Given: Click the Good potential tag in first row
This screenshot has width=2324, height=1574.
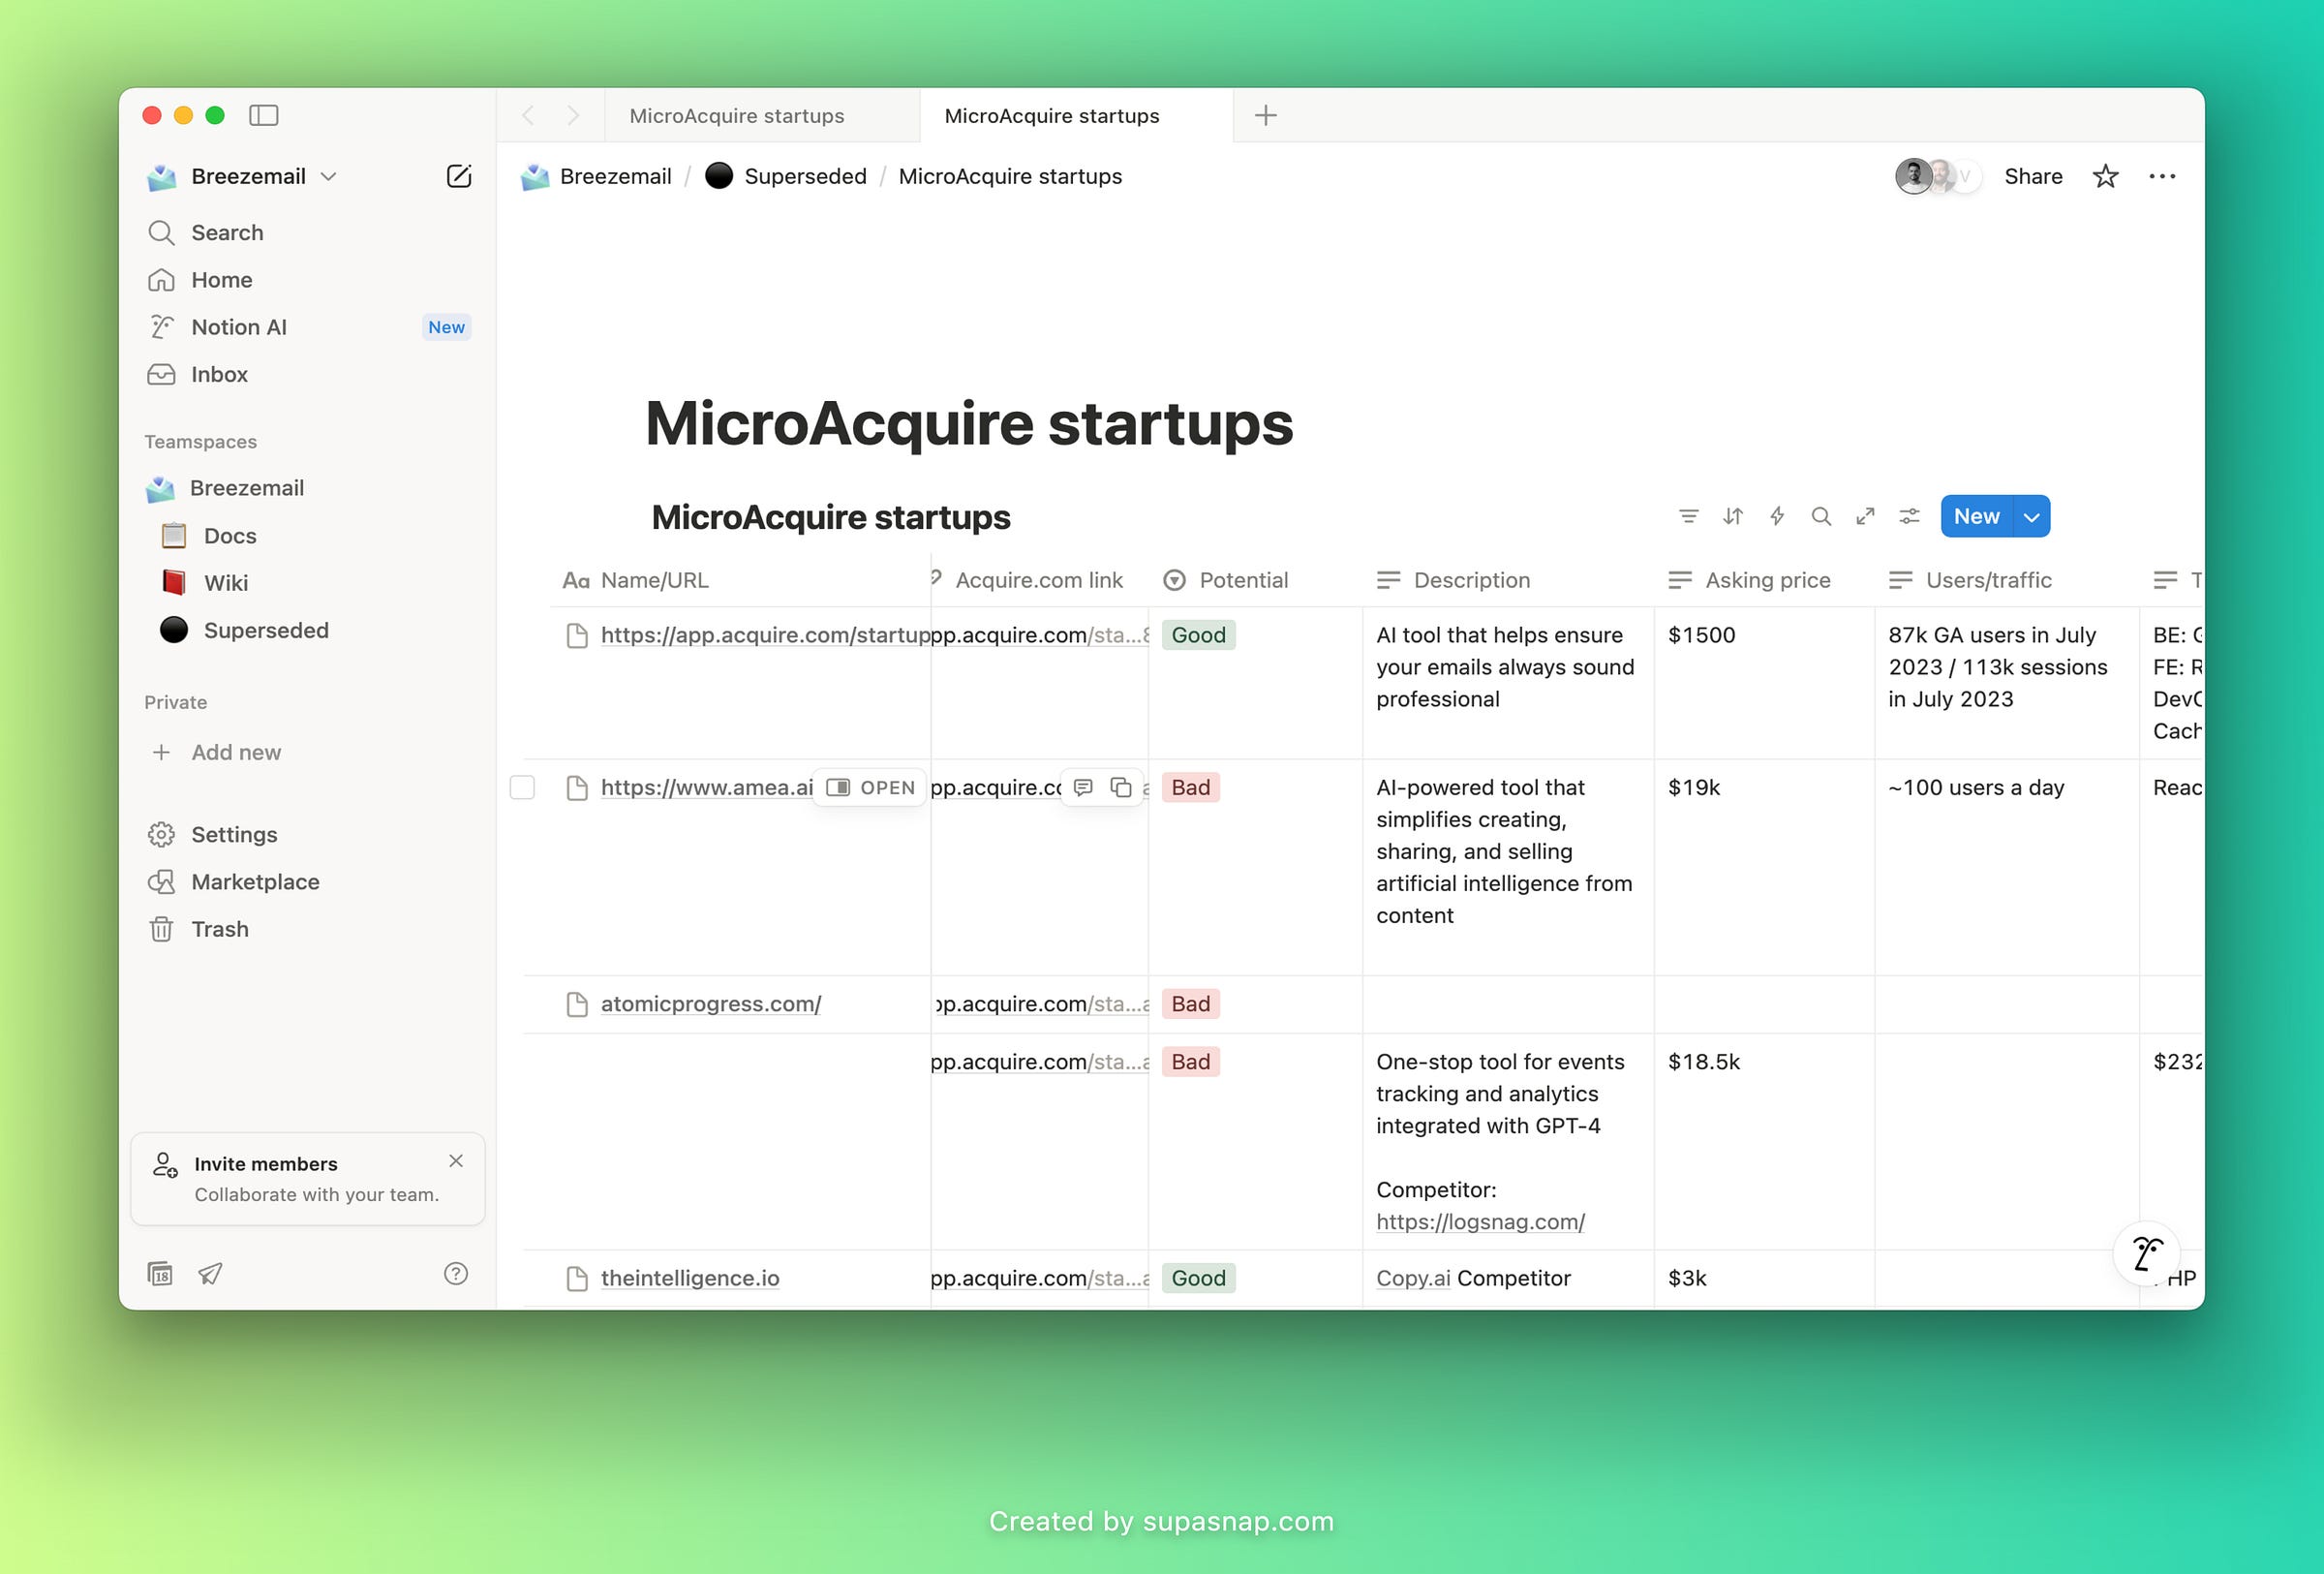Looking at the screenshot, I should [x=1198, y=635].
